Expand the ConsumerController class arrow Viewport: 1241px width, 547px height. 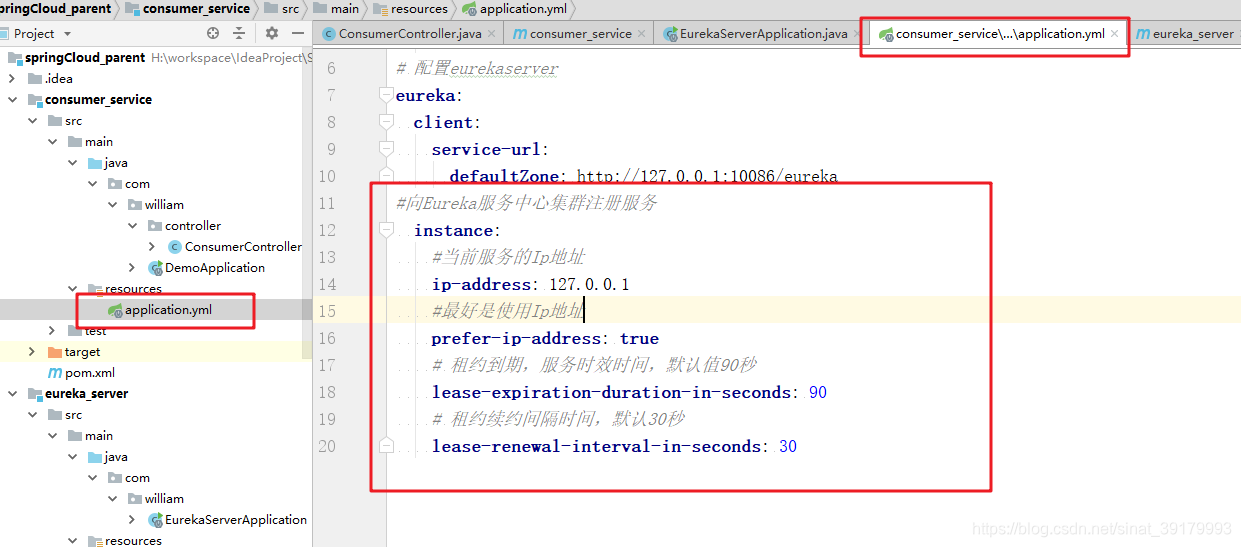[x=152, y=246]
